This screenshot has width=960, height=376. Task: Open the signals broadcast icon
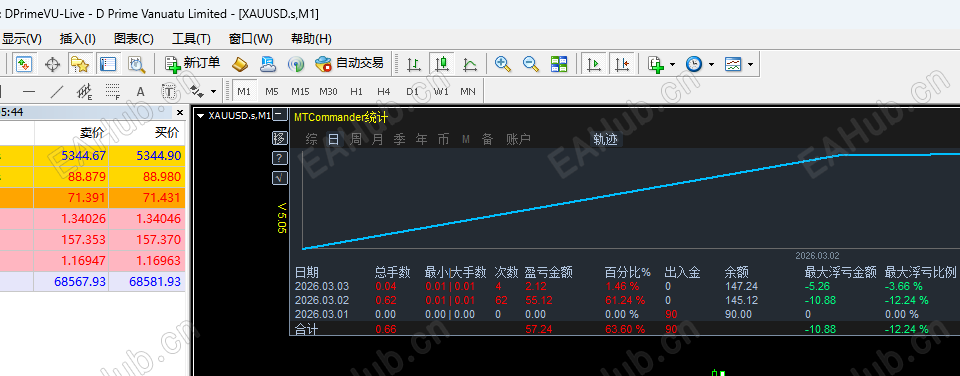pos(296,64)
